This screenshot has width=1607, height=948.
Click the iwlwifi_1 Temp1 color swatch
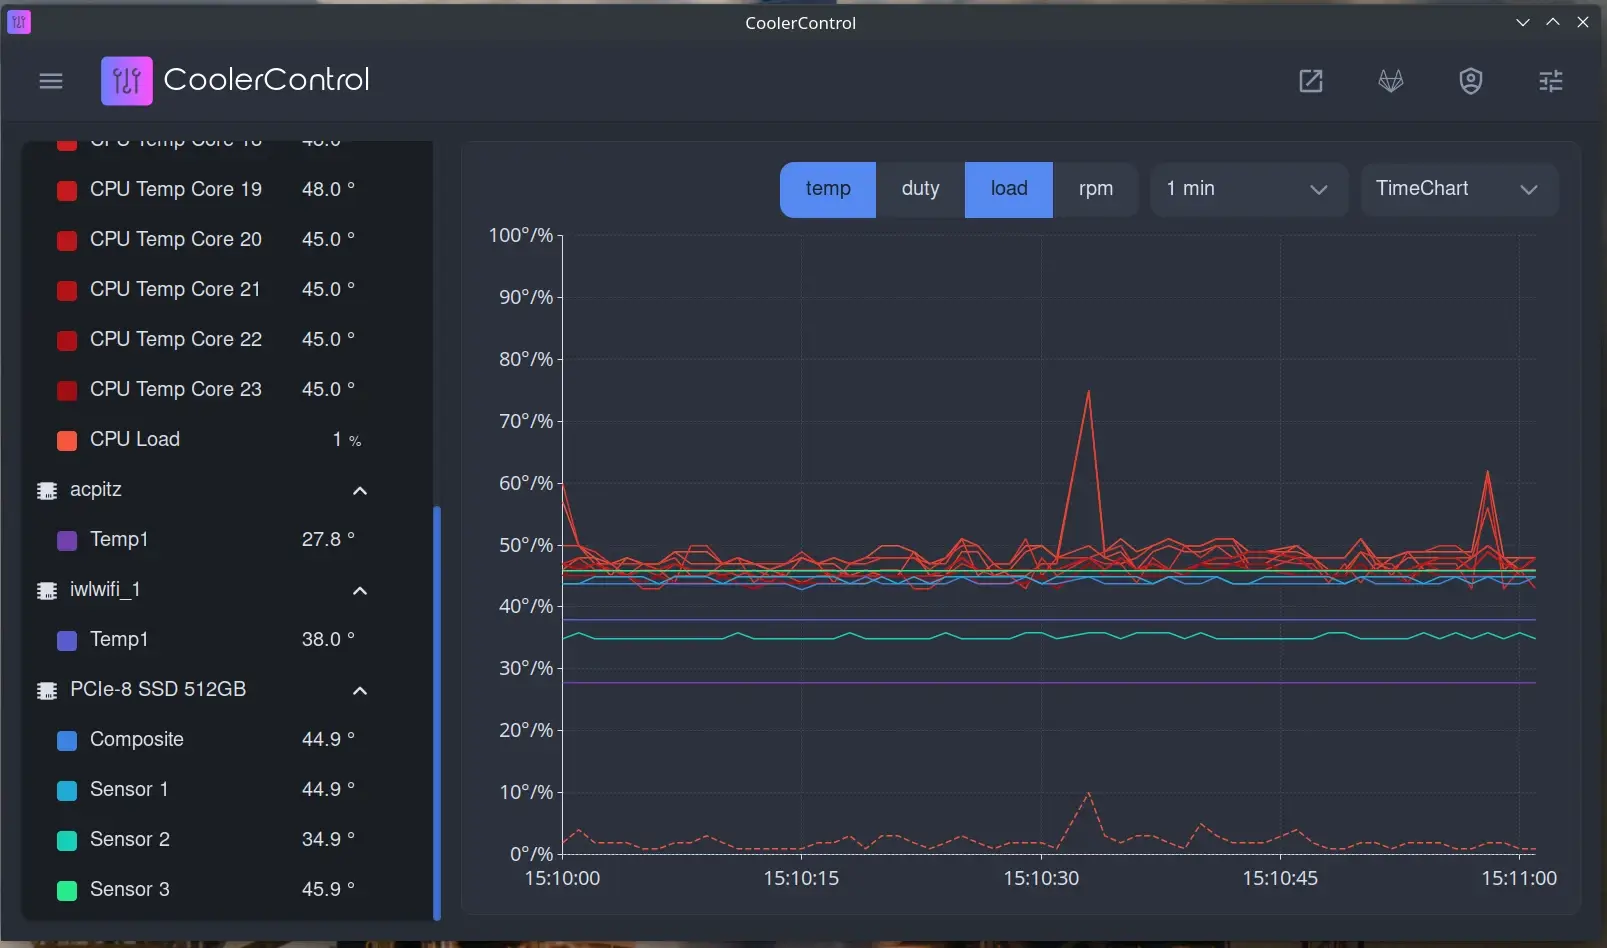pyautogui.click(x=67, y=641)
